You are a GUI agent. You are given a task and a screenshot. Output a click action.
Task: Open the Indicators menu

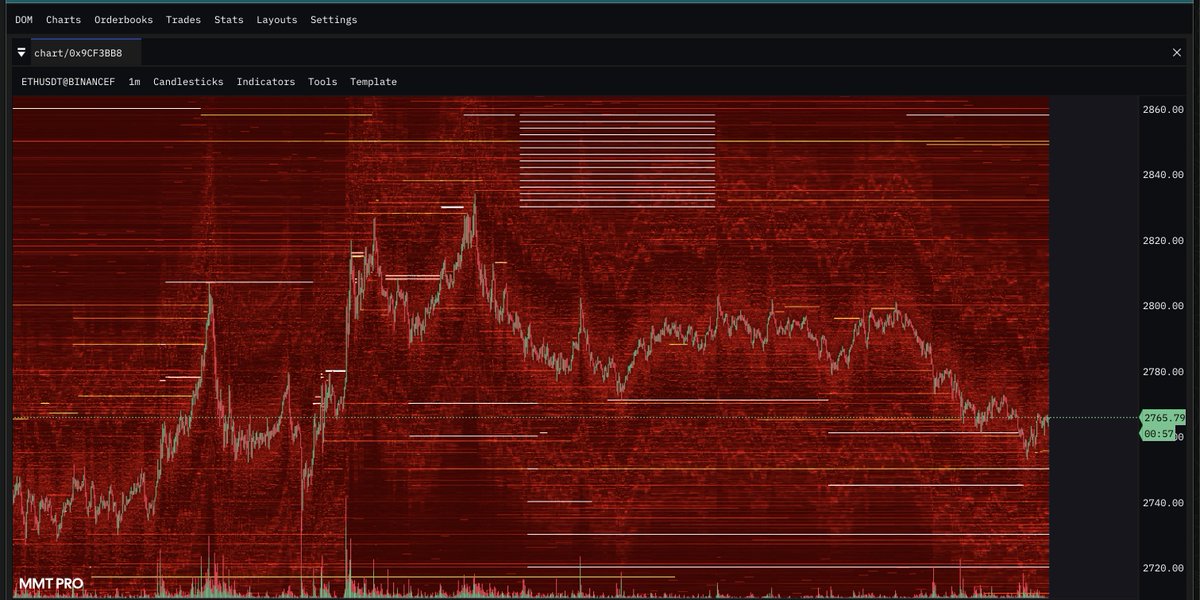pyautogui.click(x=266, y=82)
